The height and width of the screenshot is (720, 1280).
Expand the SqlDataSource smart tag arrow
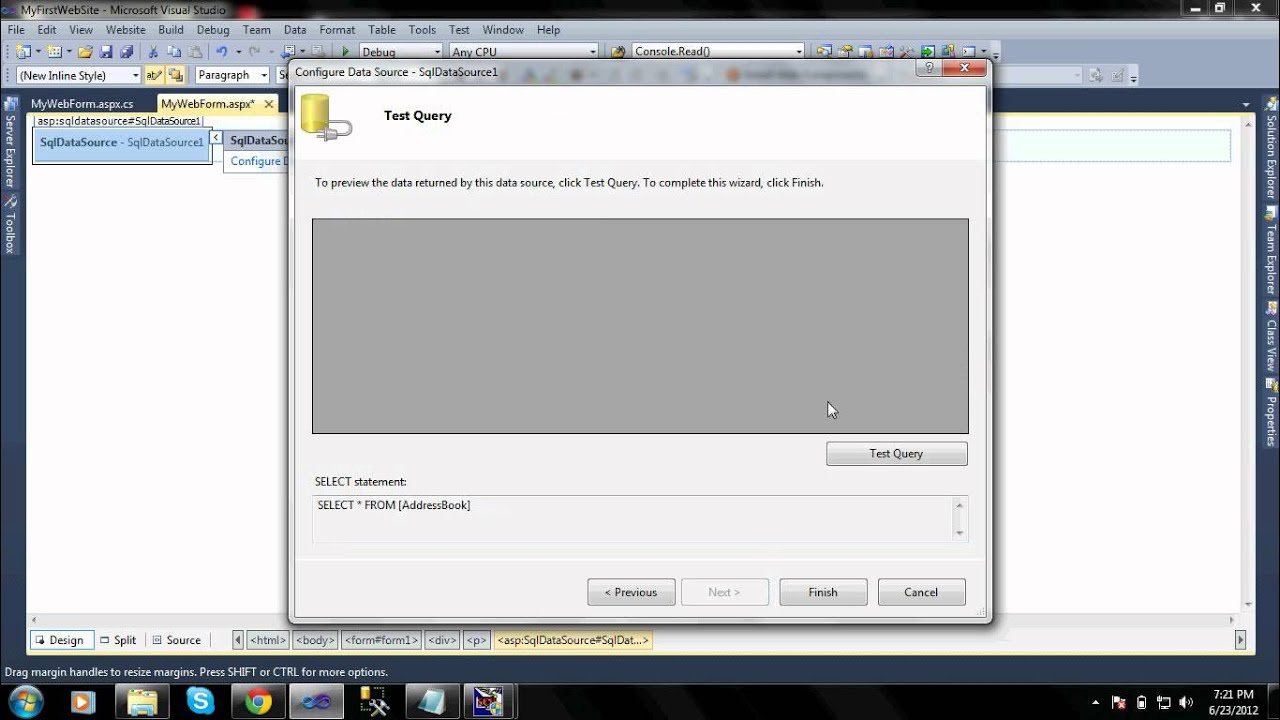pos(216,138)
